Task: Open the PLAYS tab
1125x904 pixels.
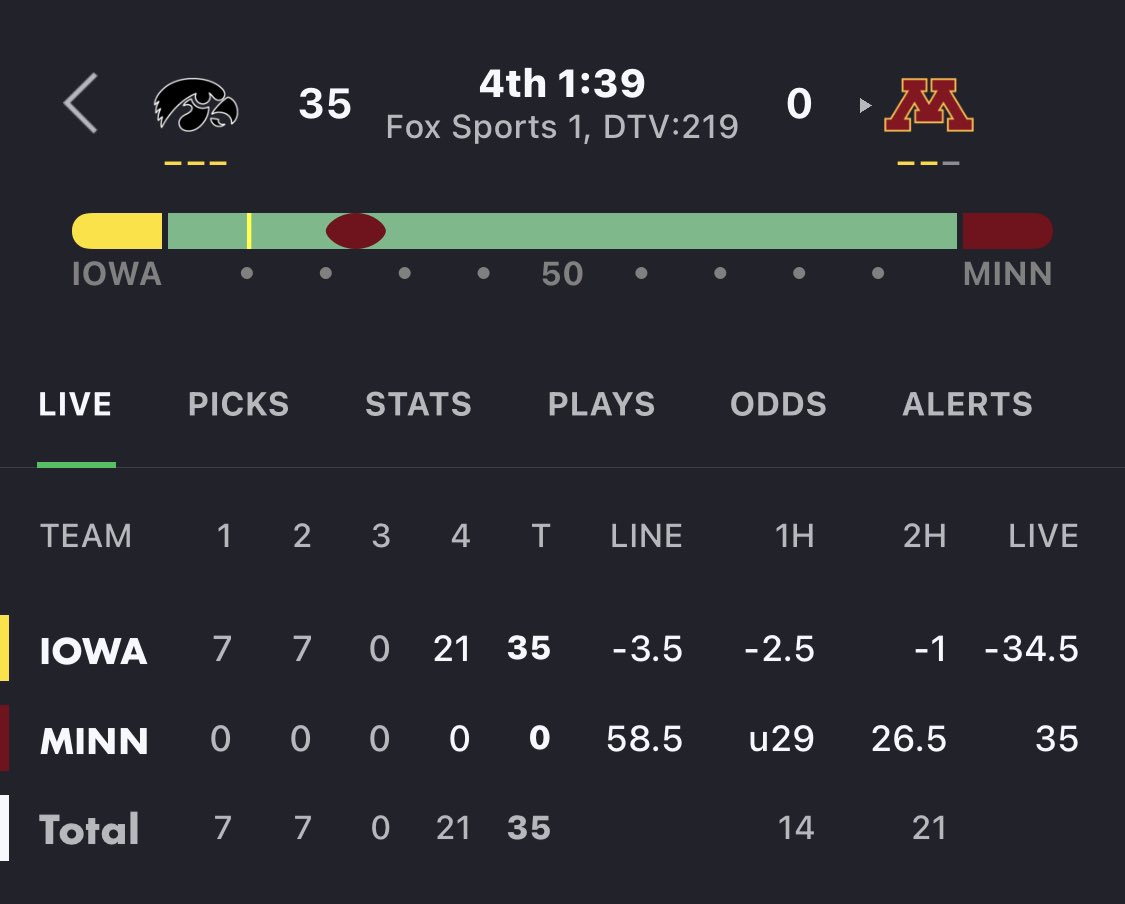Action: (x=601, y=404)
